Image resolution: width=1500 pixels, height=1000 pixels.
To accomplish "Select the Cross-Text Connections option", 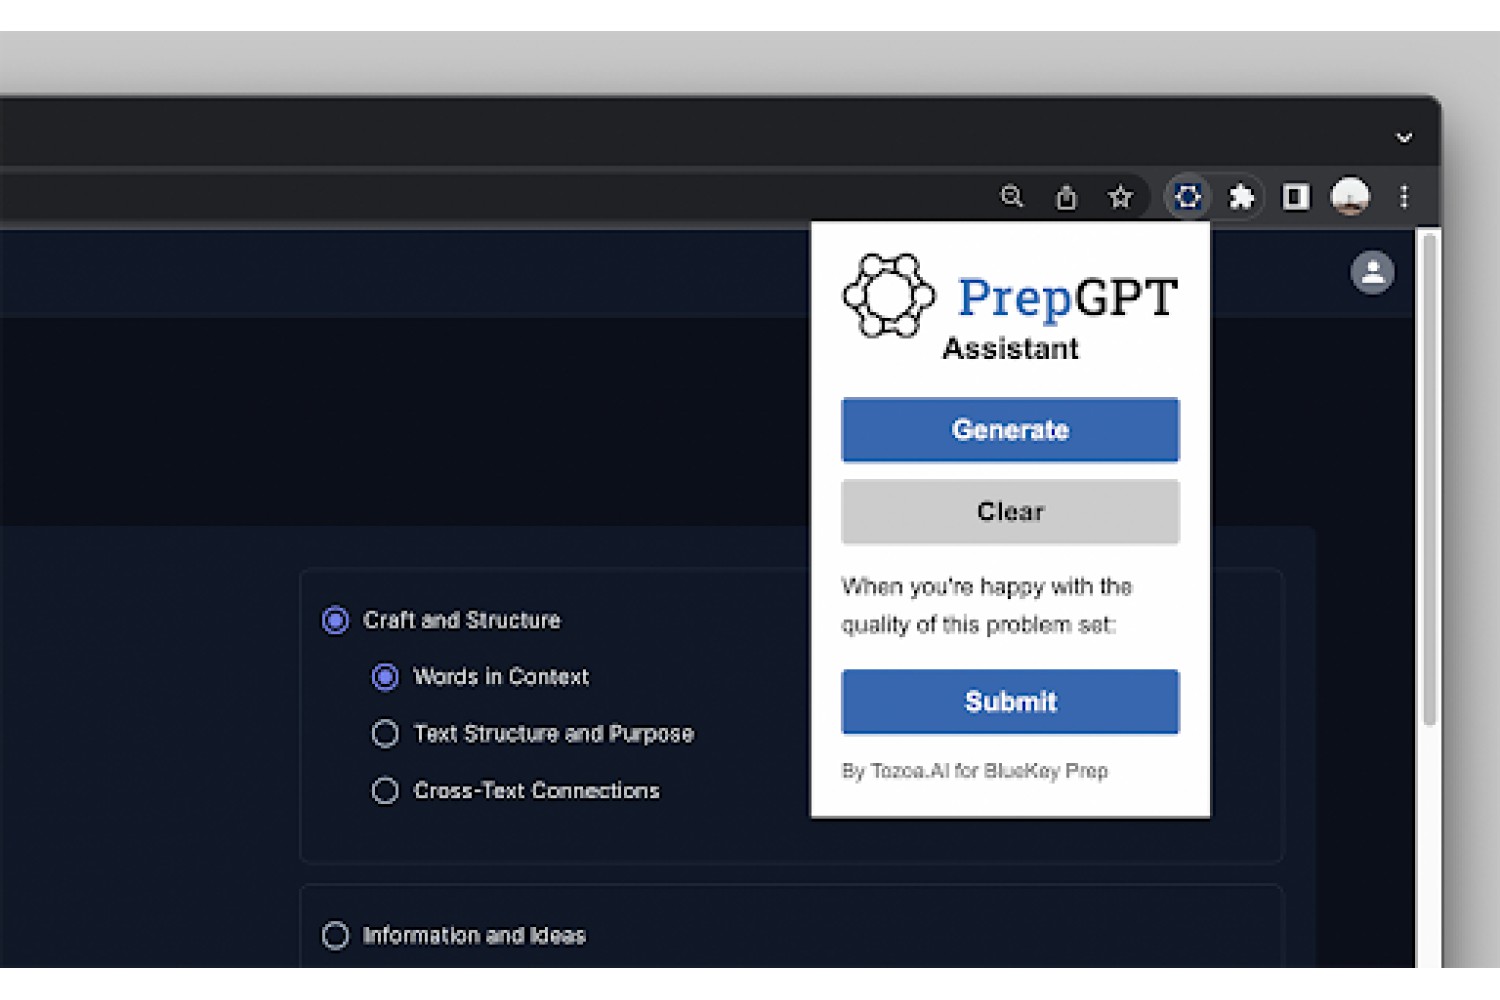I will (385, 791).
